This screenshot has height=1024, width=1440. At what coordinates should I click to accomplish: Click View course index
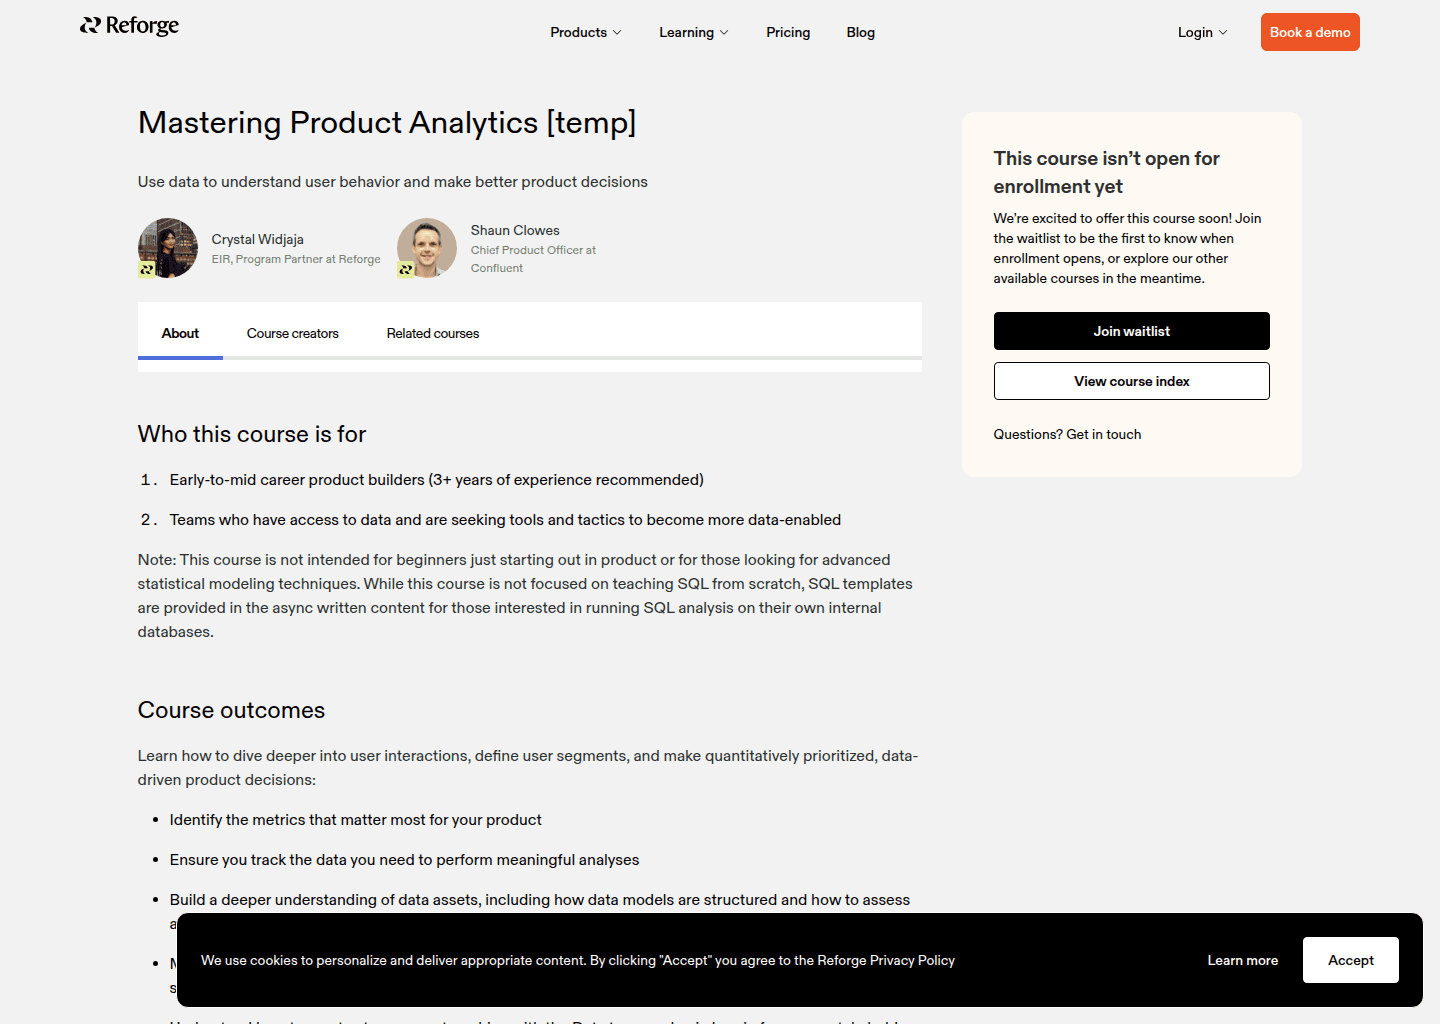click(x=1131, y=381)
